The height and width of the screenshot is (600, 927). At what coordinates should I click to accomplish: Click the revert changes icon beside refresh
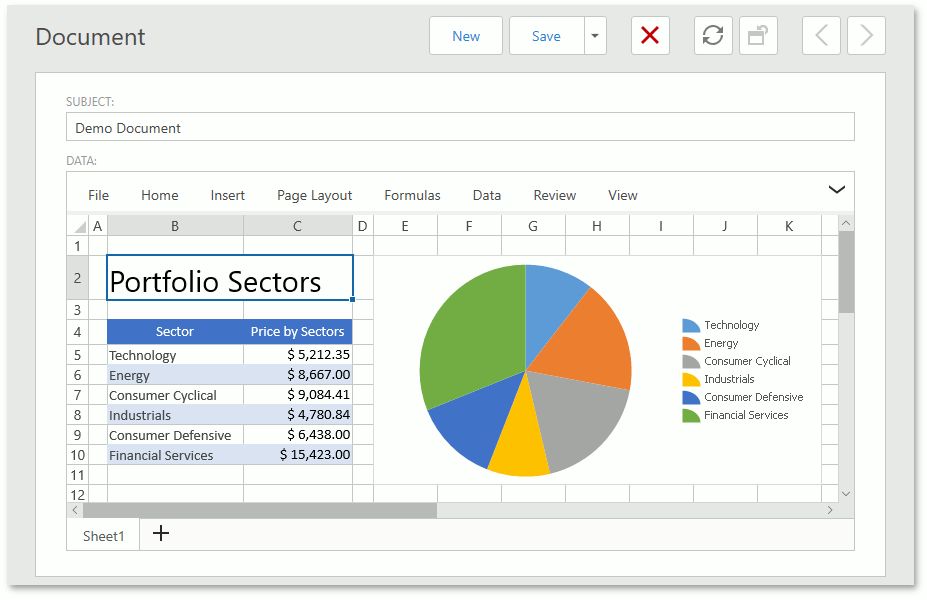pos(758,35)
